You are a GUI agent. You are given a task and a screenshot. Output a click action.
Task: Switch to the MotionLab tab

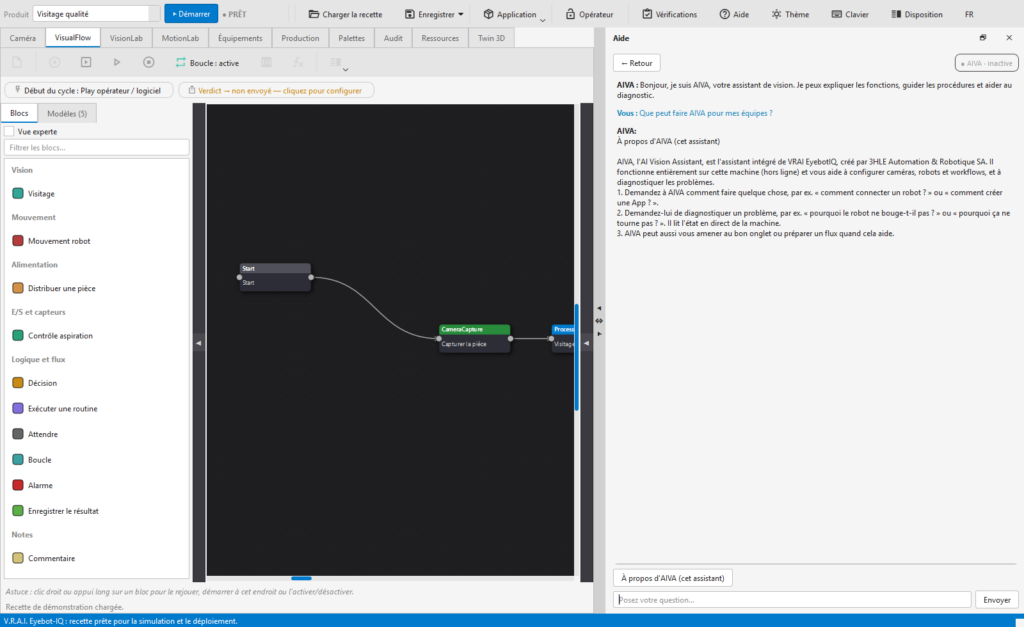180,38
